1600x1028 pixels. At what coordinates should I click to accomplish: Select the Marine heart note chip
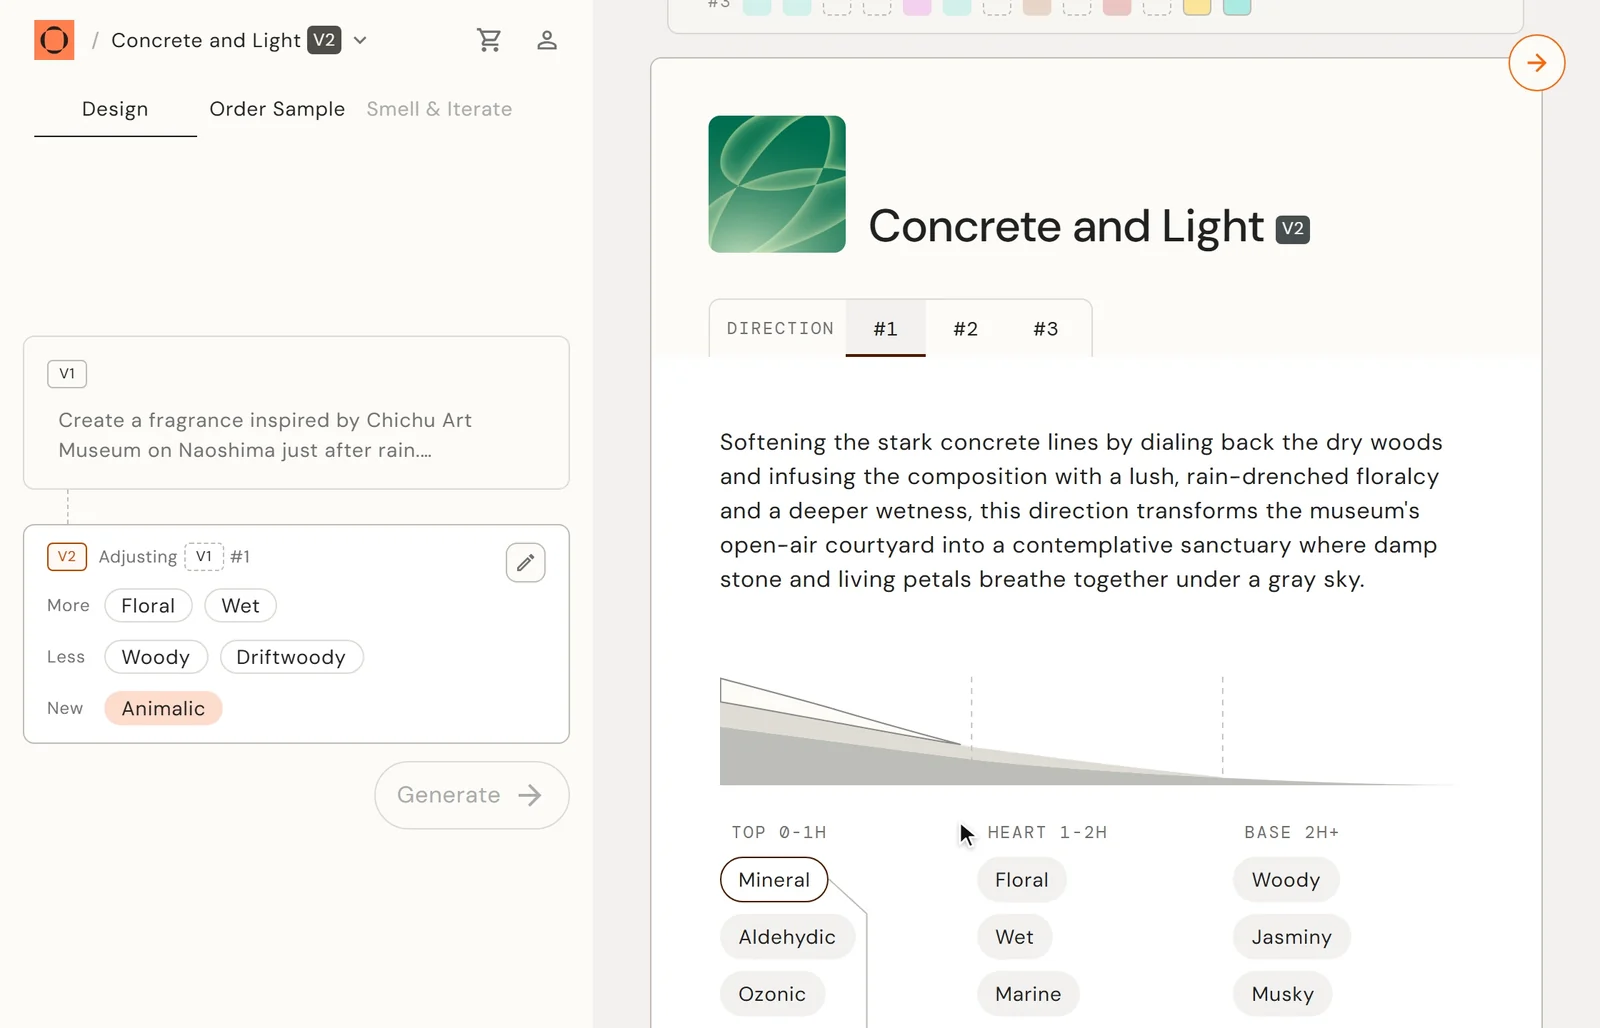1028,994
